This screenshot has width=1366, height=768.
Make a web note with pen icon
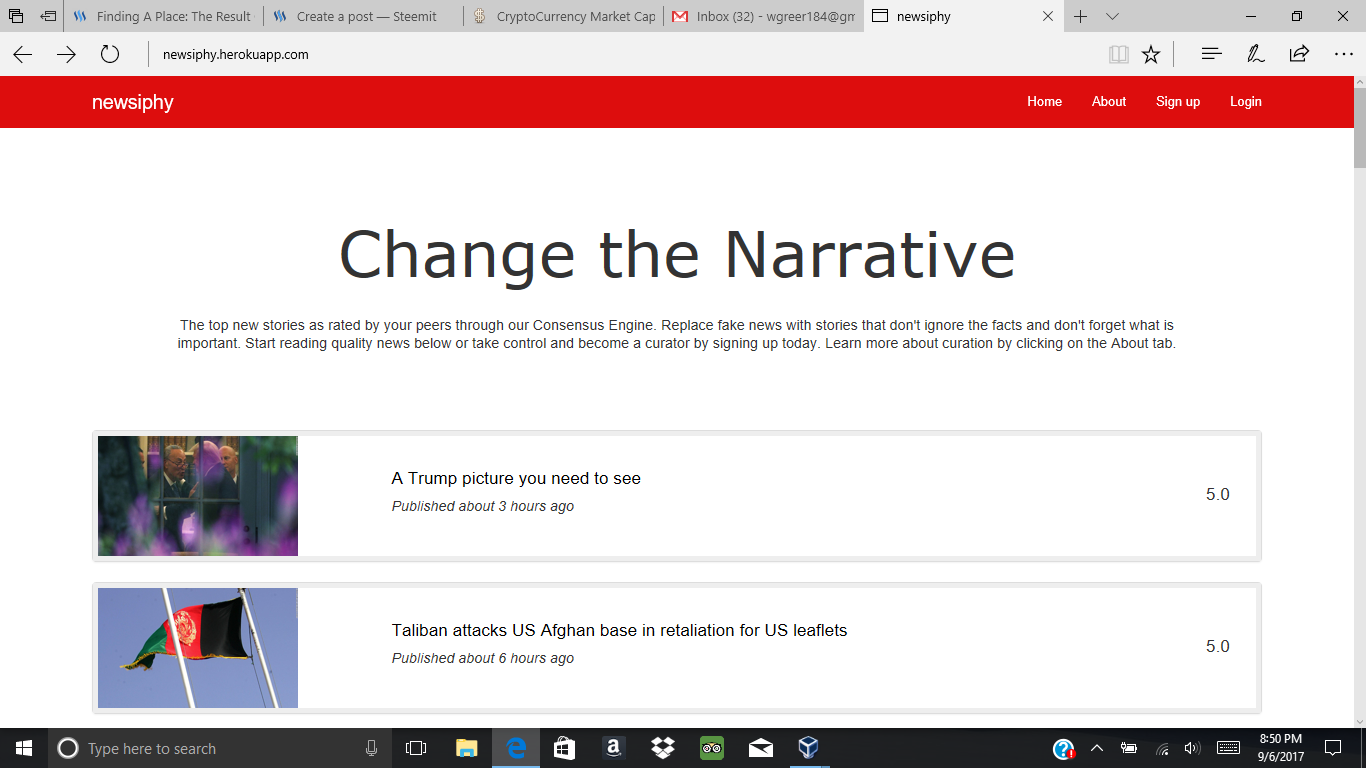click(x=1255, y=54)
